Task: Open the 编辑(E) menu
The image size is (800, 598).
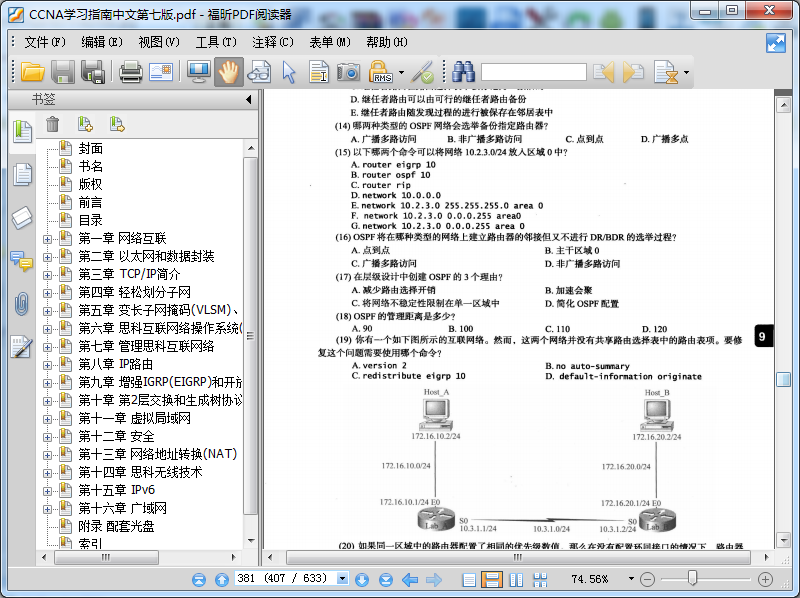Action: click(x=102, y=42)
